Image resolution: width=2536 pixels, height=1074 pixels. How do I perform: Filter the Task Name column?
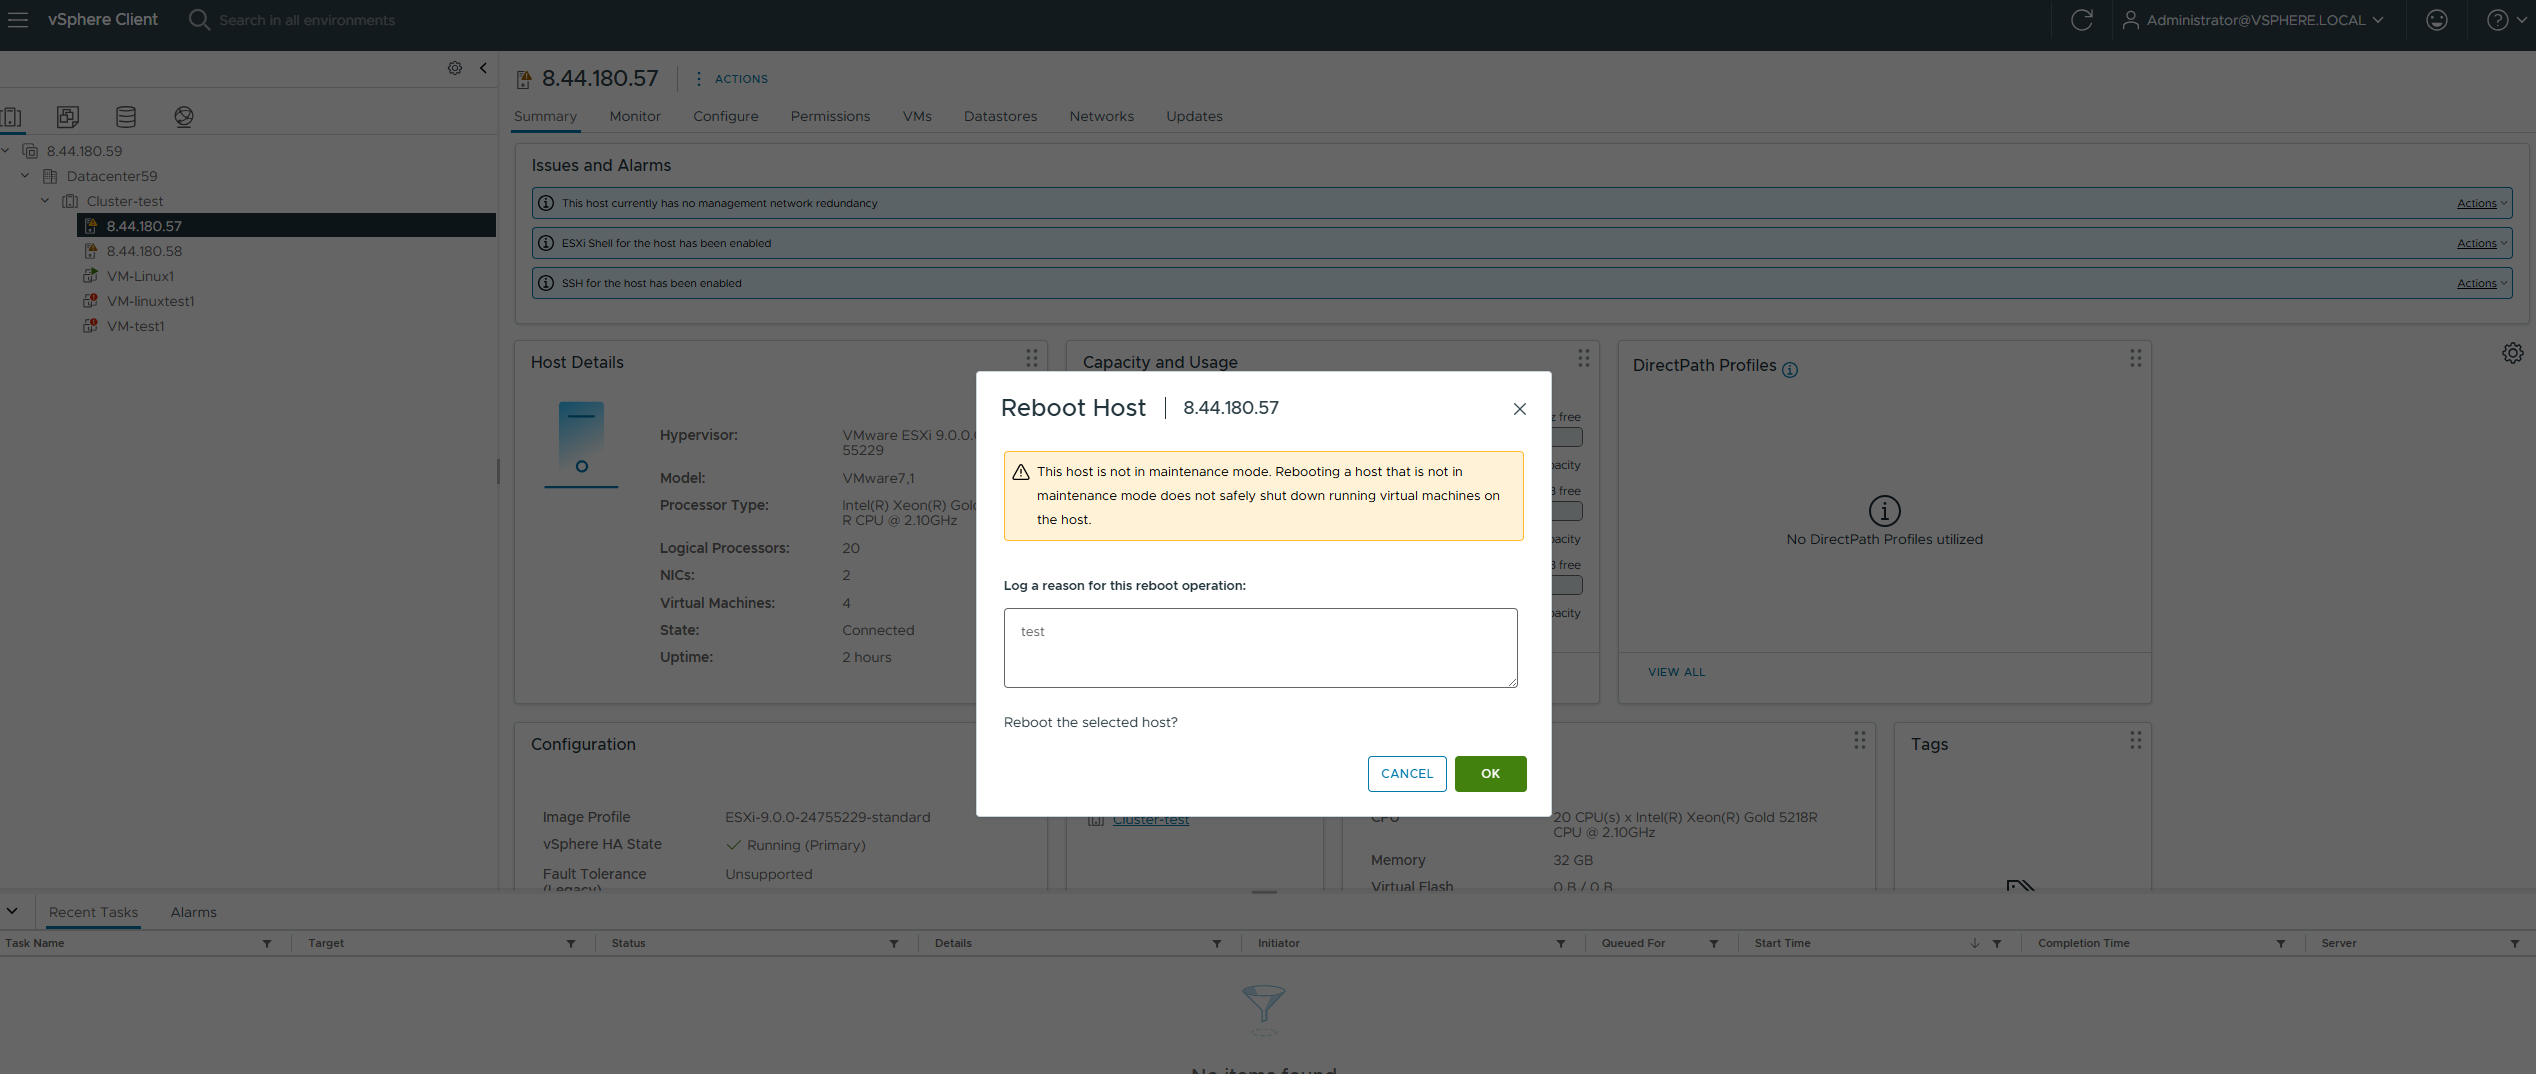click(x=267, y=943)
